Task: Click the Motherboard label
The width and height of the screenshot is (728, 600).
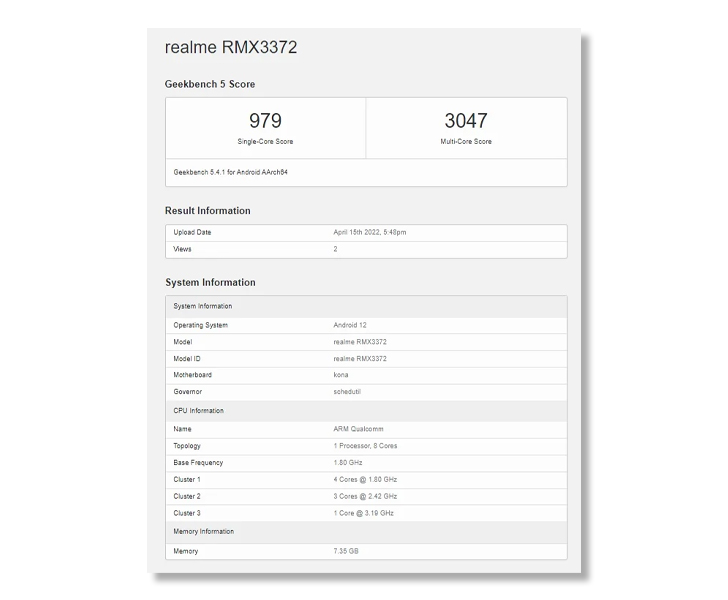Action: coord(192,375)
